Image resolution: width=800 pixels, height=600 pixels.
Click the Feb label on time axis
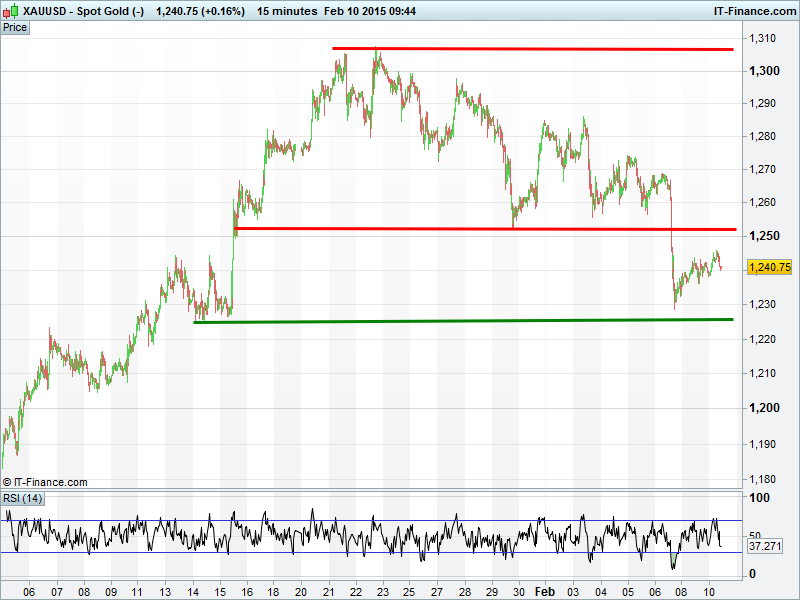point(544,591)
